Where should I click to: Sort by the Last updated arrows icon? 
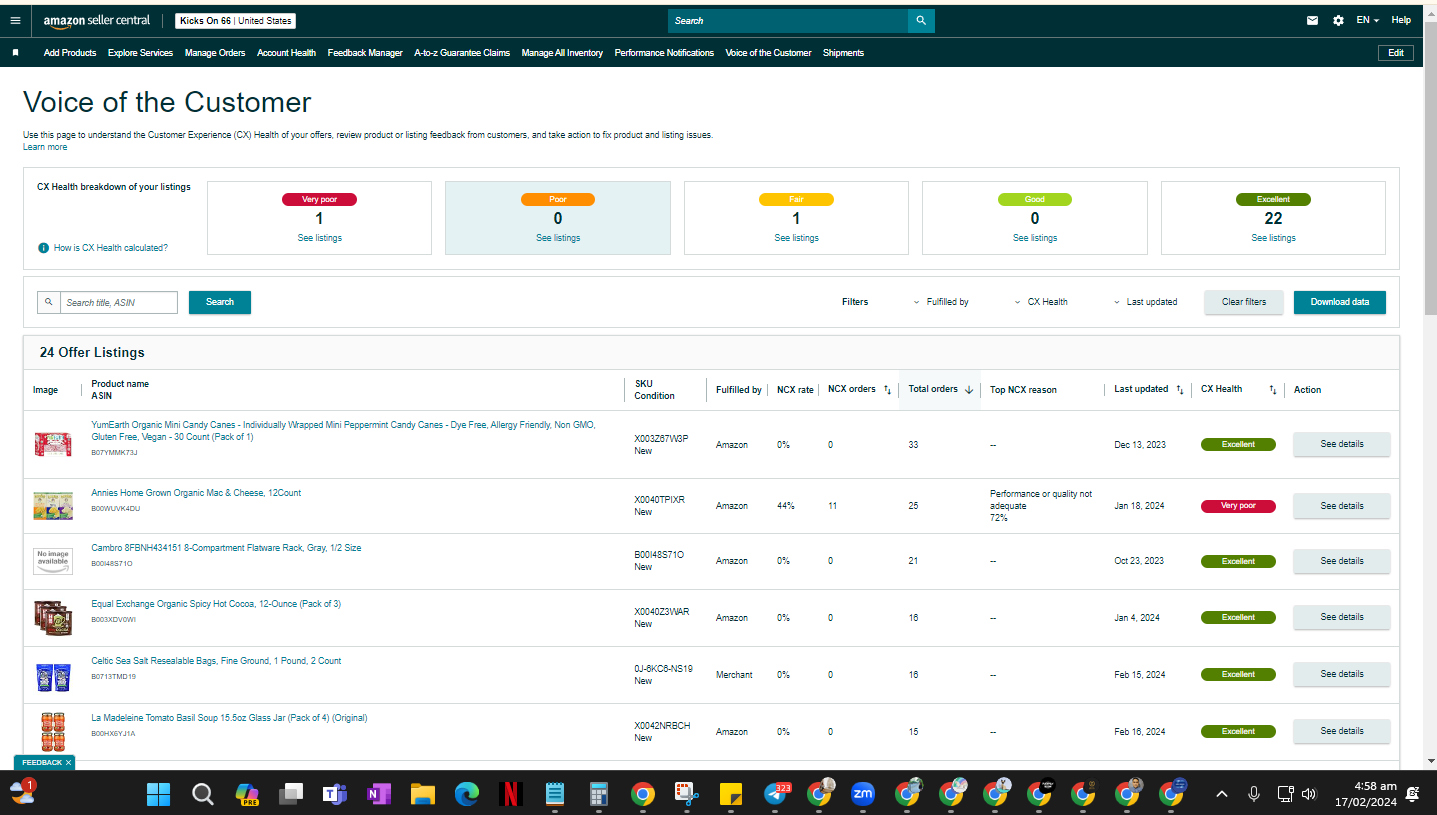point(1179,390)
